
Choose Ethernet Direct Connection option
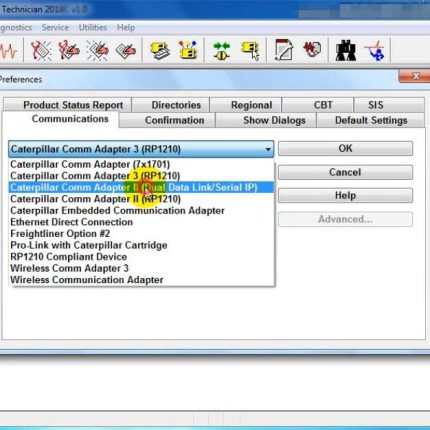click(141, 222)
